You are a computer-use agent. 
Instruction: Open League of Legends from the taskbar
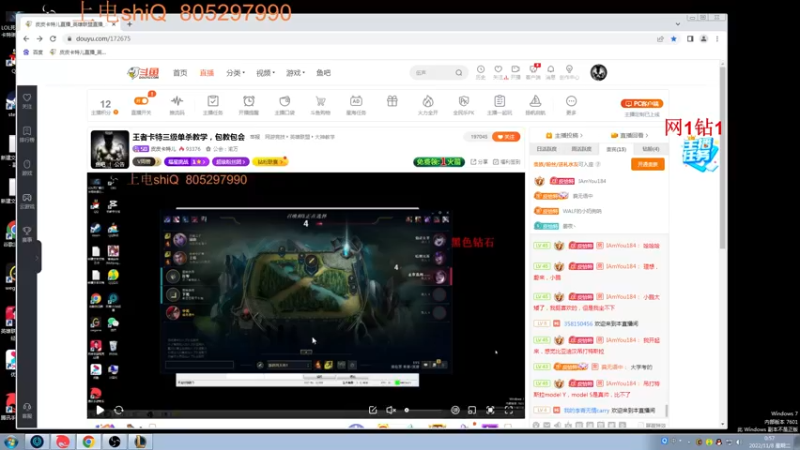pyautogui.click(x=140, y=441)
